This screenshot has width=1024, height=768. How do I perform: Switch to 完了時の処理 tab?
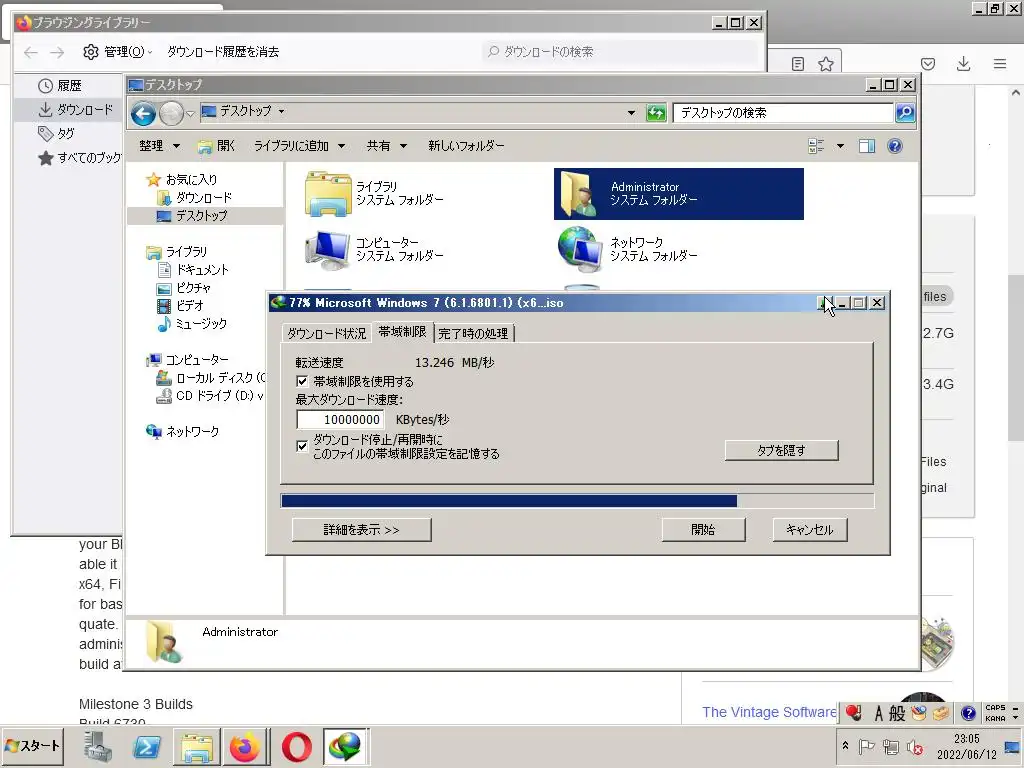473,333
